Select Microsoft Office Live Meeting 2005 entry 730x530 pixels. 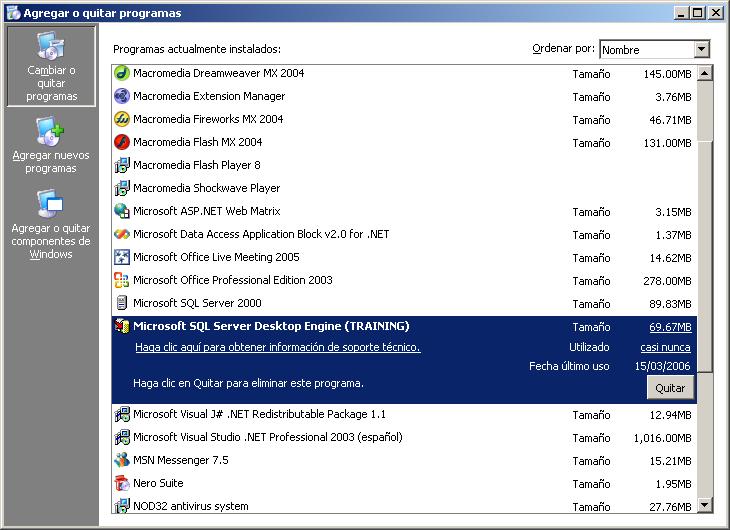click(404, 257)
